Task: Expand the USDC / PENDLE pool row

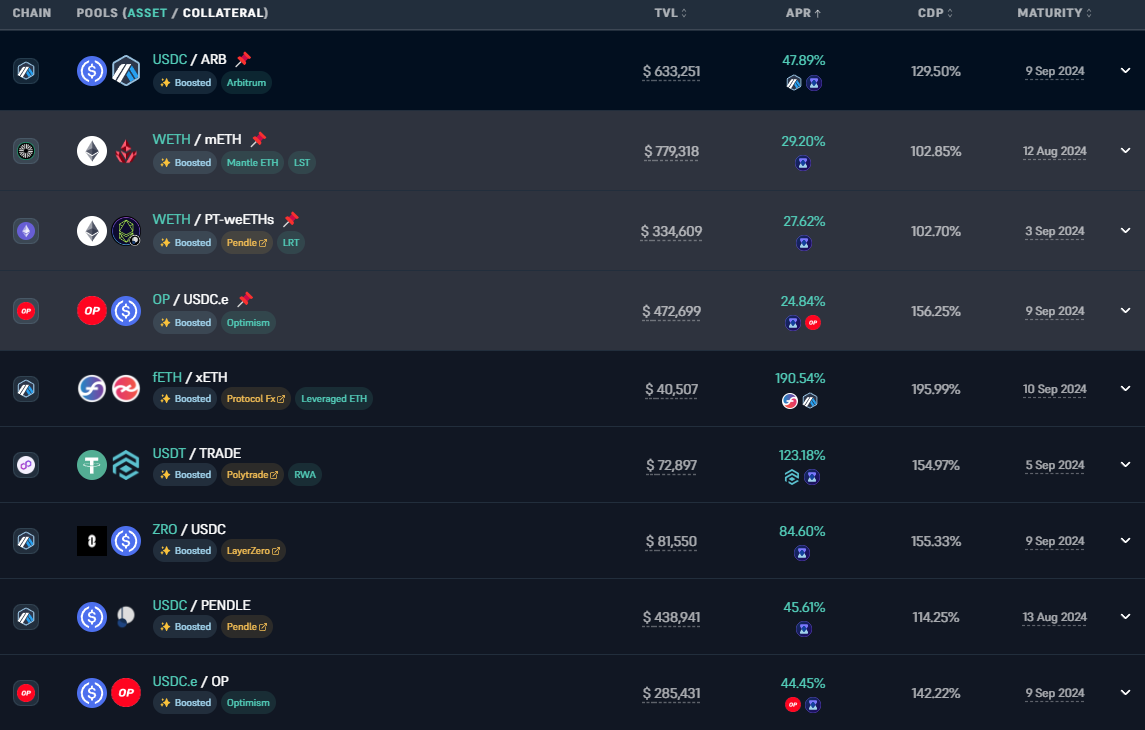Action: (x=1125, y=616)
